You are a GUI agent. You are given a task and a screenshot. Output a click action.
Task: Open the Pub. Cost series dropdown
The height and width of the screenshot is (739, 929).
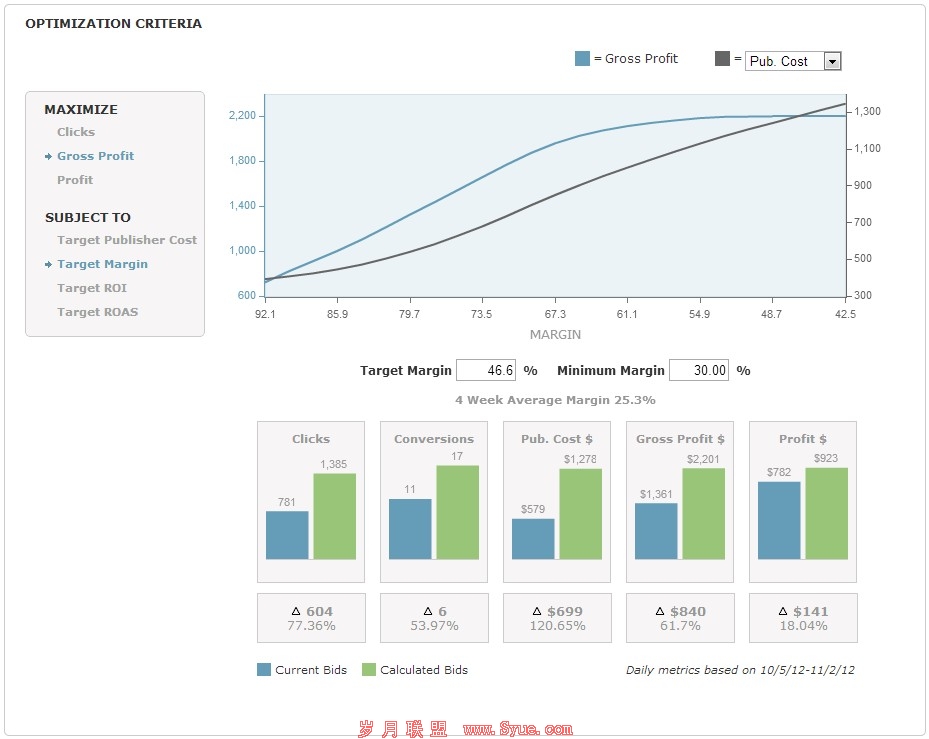click(785, 61)
